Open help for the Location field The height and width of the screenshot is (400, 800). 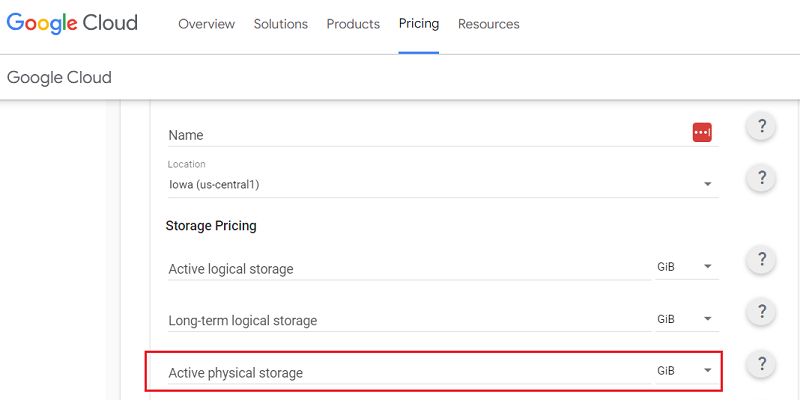[x=762, y=178]
